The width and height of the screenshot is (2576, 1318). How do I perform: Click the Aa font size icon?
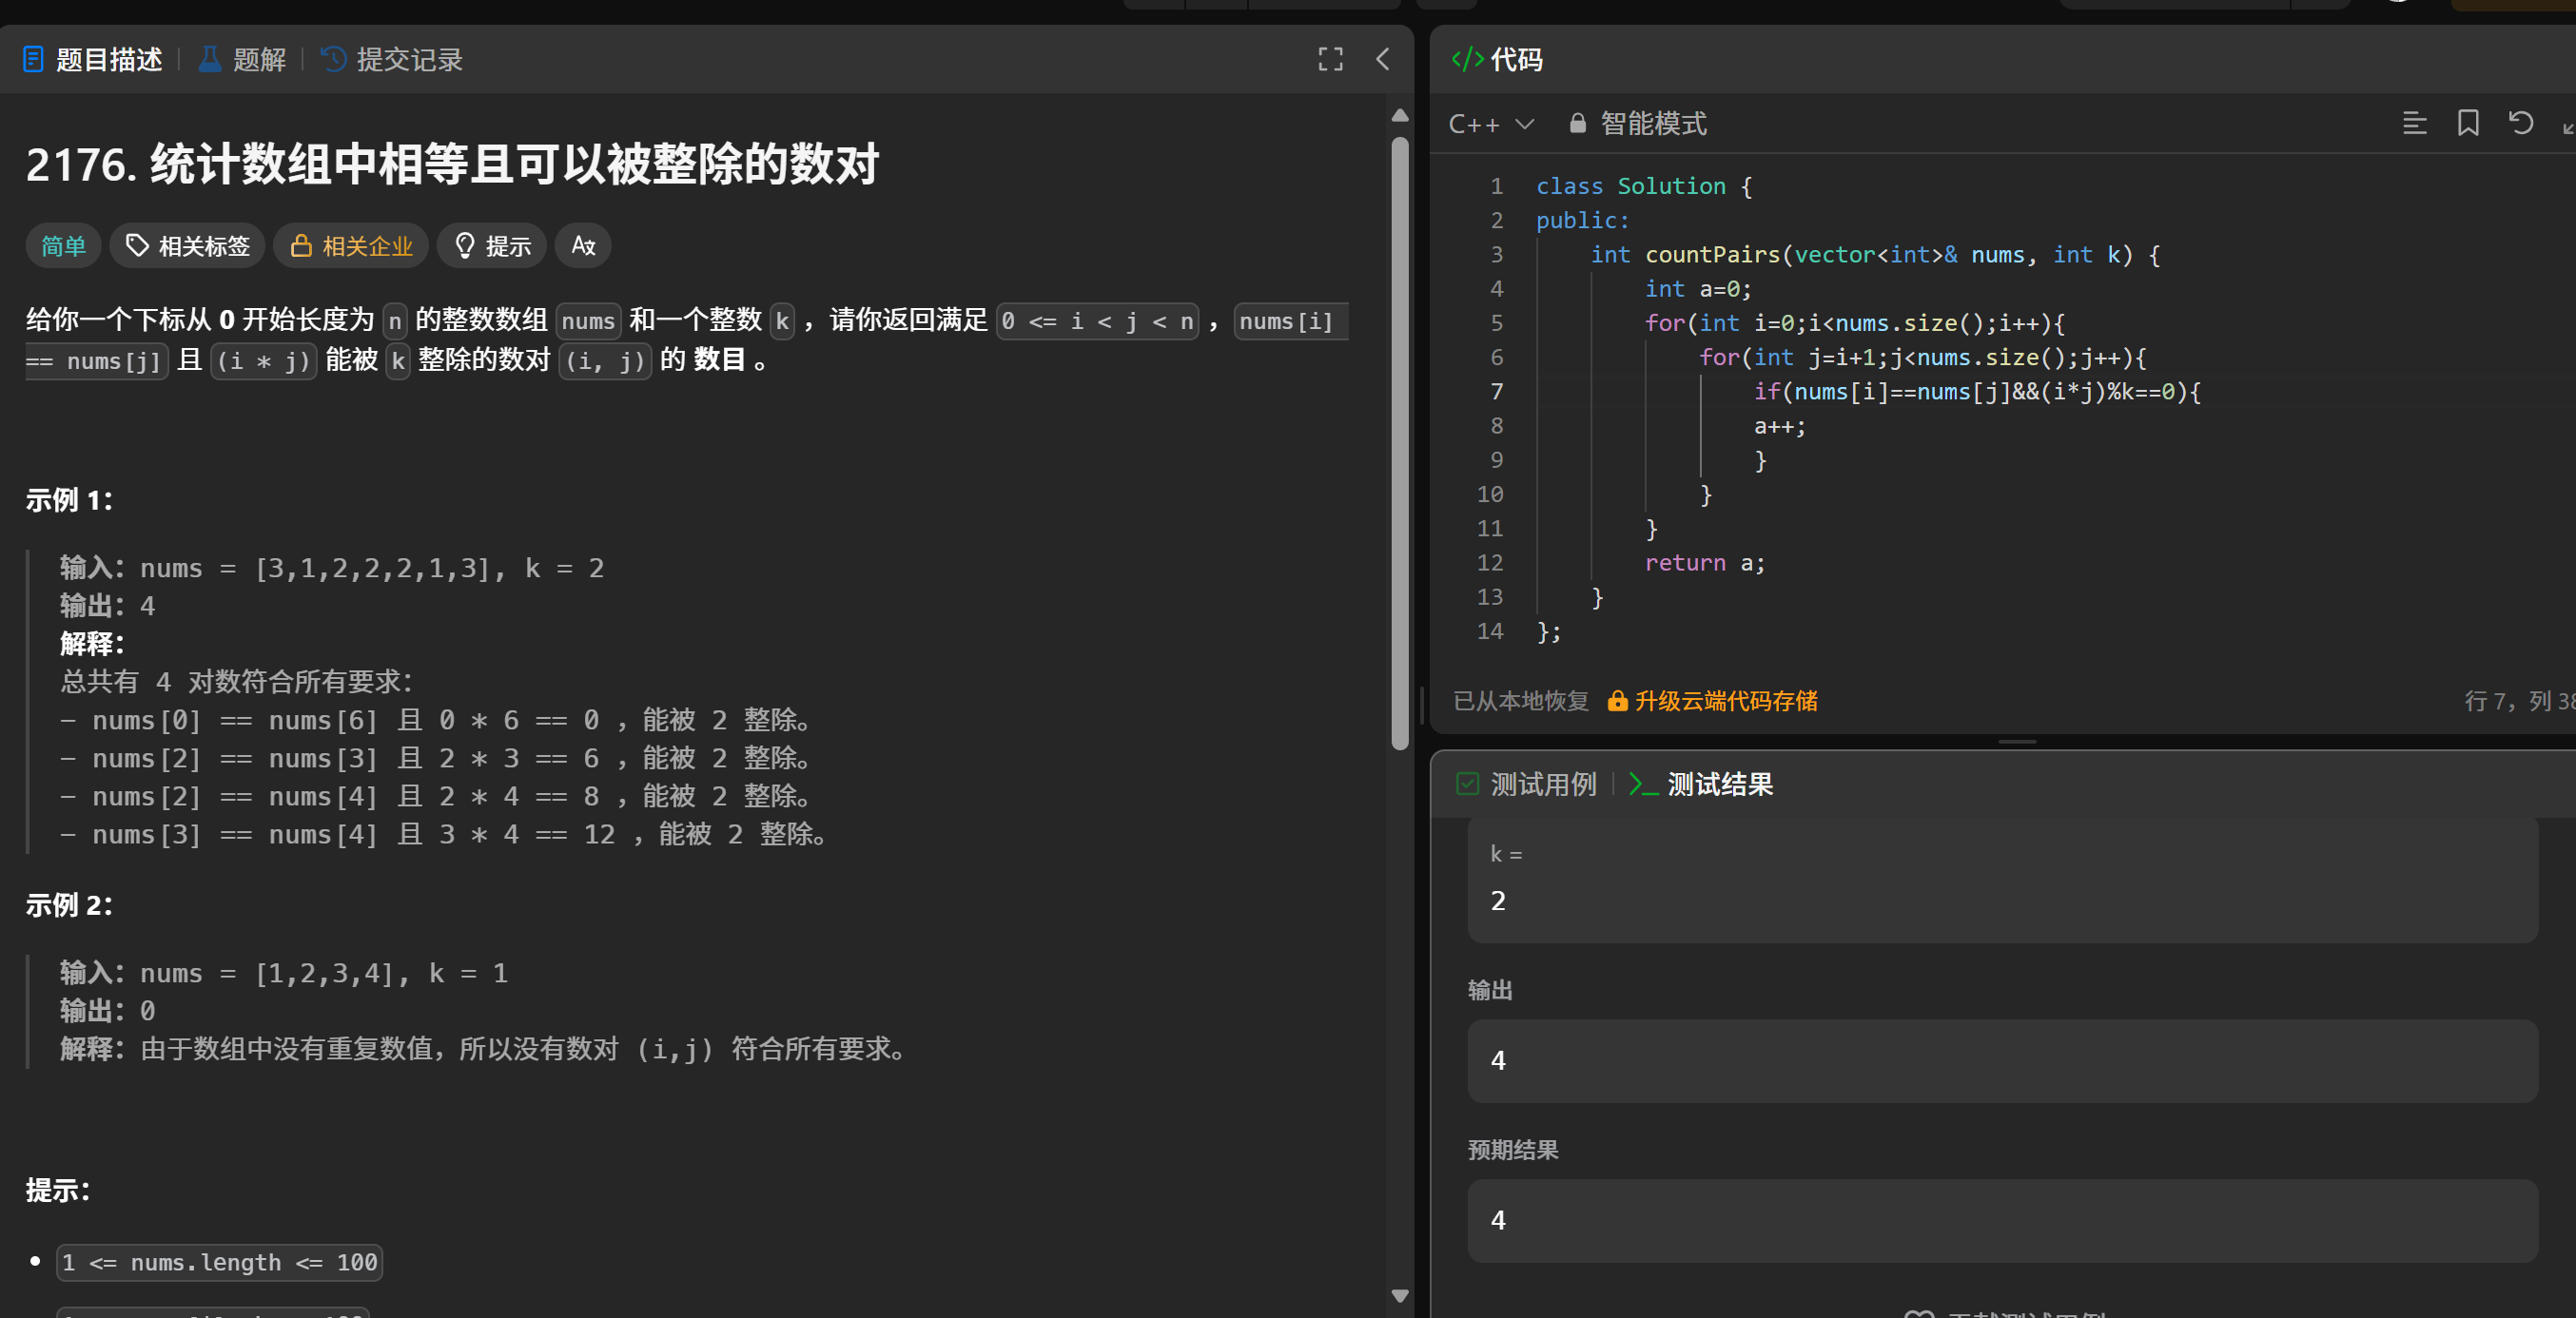click(582, 245)
